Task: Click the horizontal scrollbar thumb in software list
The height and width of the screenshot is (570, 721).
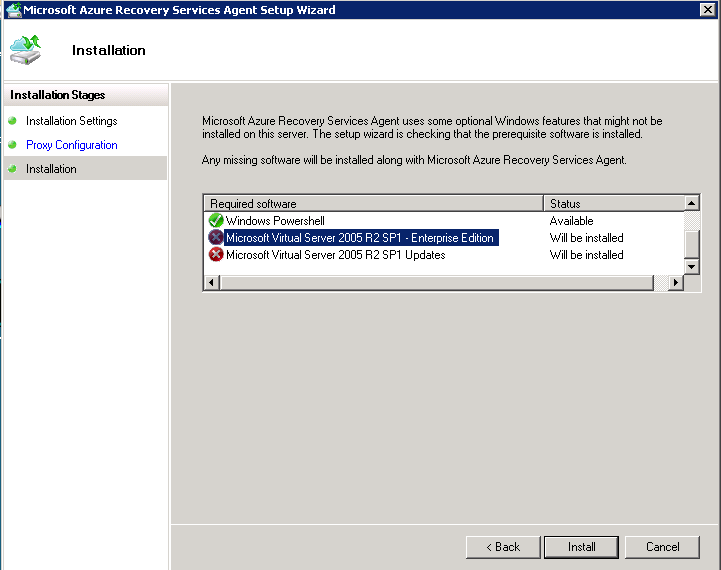Action: click(437, 282)
